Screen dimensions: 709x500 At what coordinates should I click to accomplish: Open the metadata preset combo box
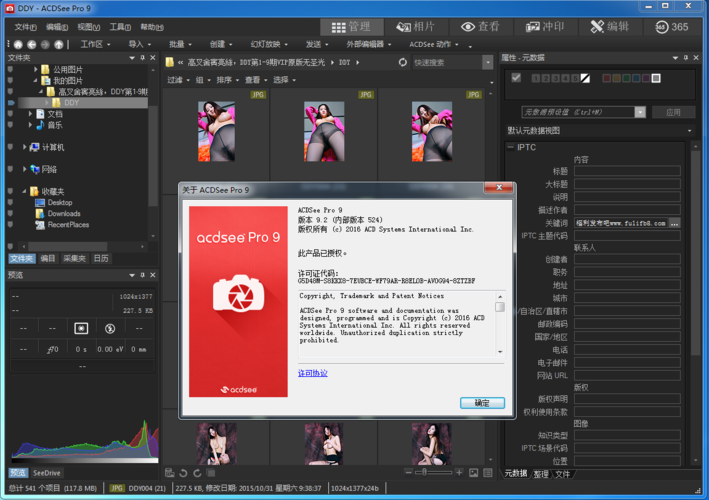click(584, 112)
